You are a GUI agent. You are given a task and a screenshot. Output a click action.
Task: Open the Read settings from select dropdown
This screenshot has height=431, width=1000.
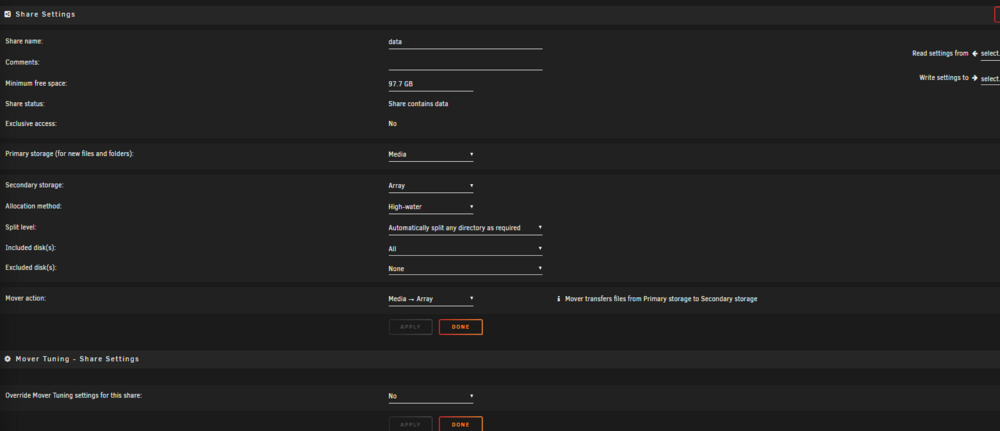[x=990, y=54]
